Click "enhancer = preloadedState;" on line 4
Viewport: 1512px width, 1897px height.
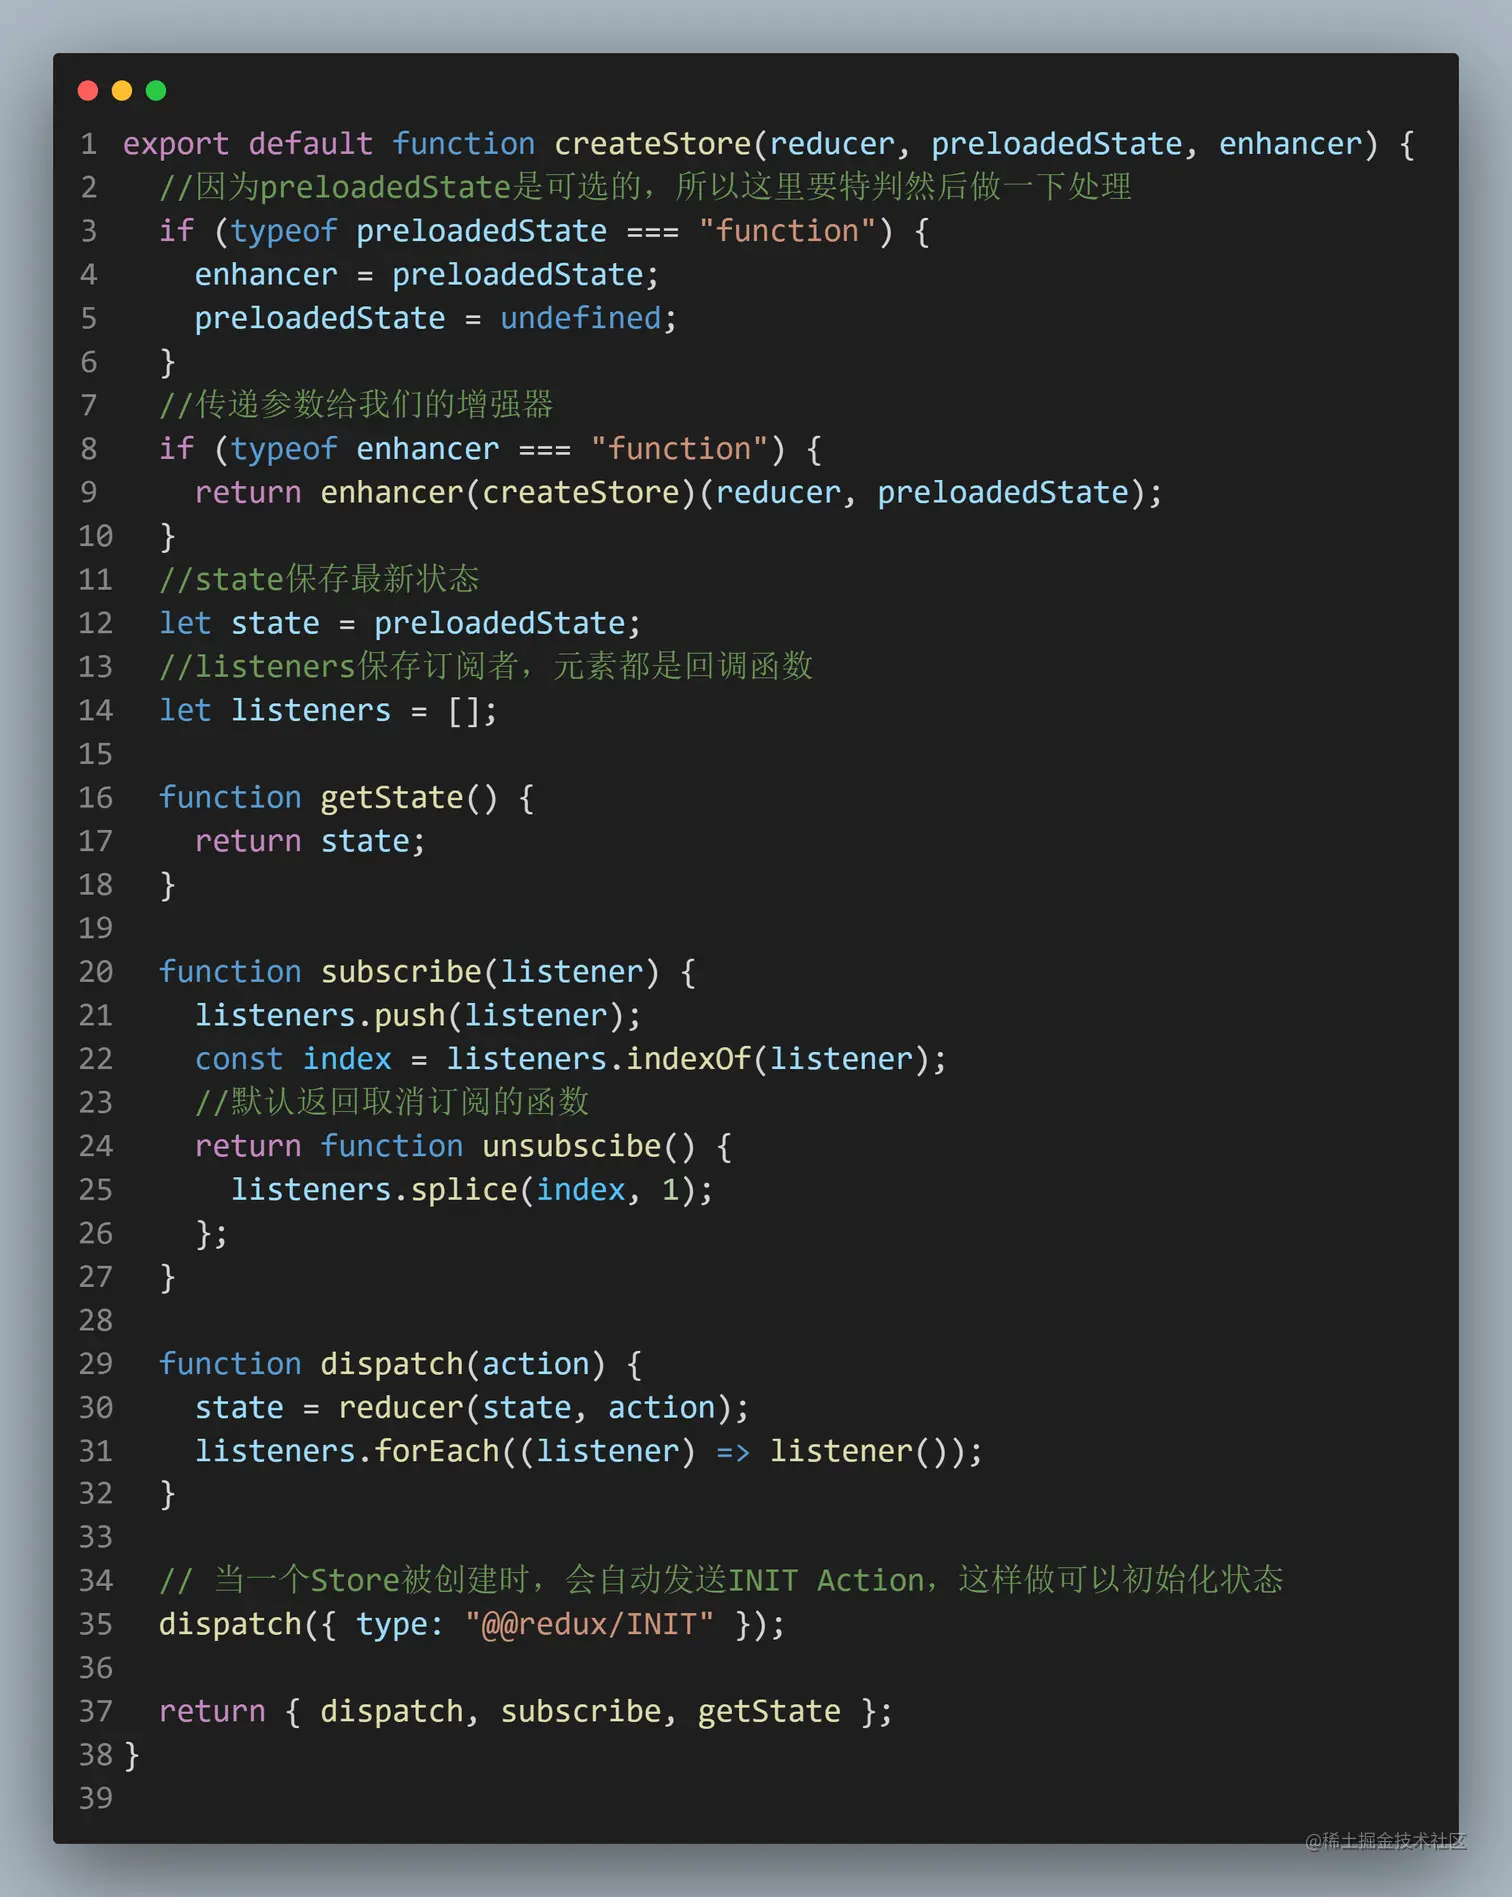tap(427, 275)
